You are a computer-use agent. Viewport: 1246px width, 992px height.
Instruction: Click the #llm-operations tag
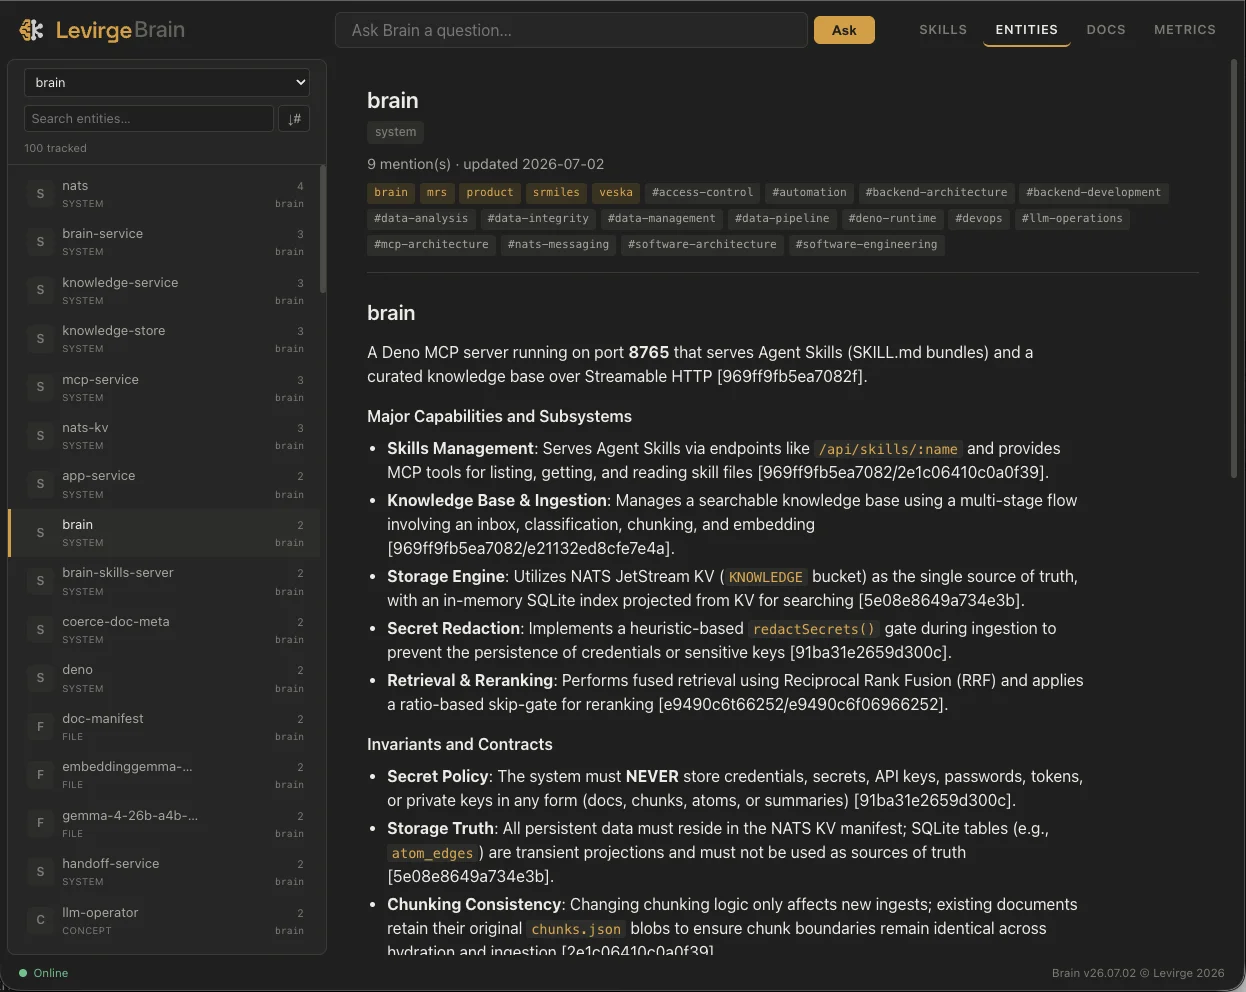pos(1072,218)
